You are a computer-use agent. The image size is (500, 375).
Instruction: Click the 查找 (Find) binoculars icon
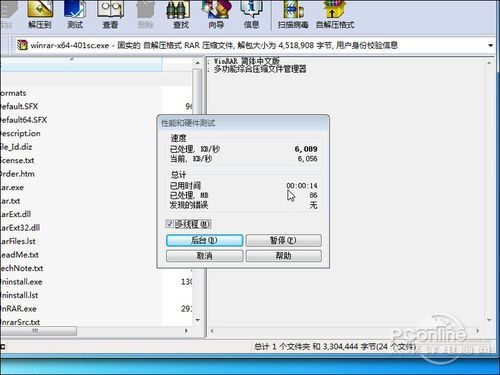click(180, 15)
